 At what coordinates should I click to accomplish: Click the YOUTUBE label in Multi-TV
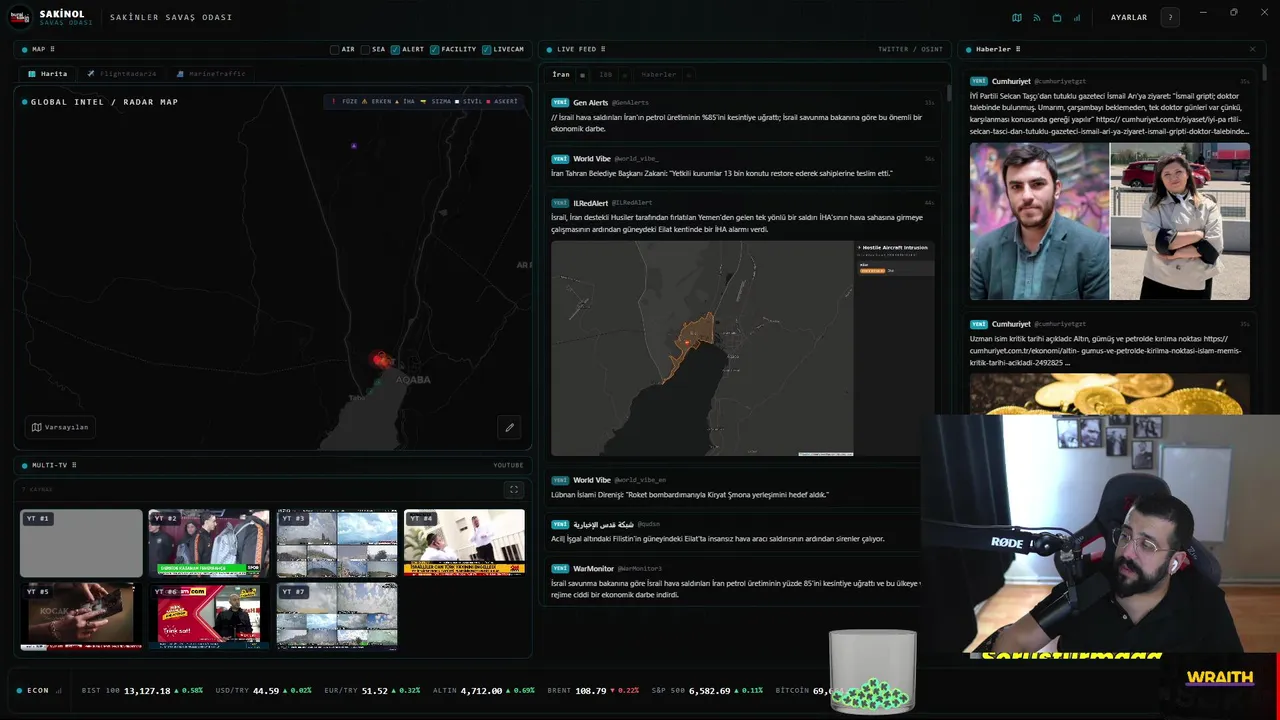pos(508,465)
